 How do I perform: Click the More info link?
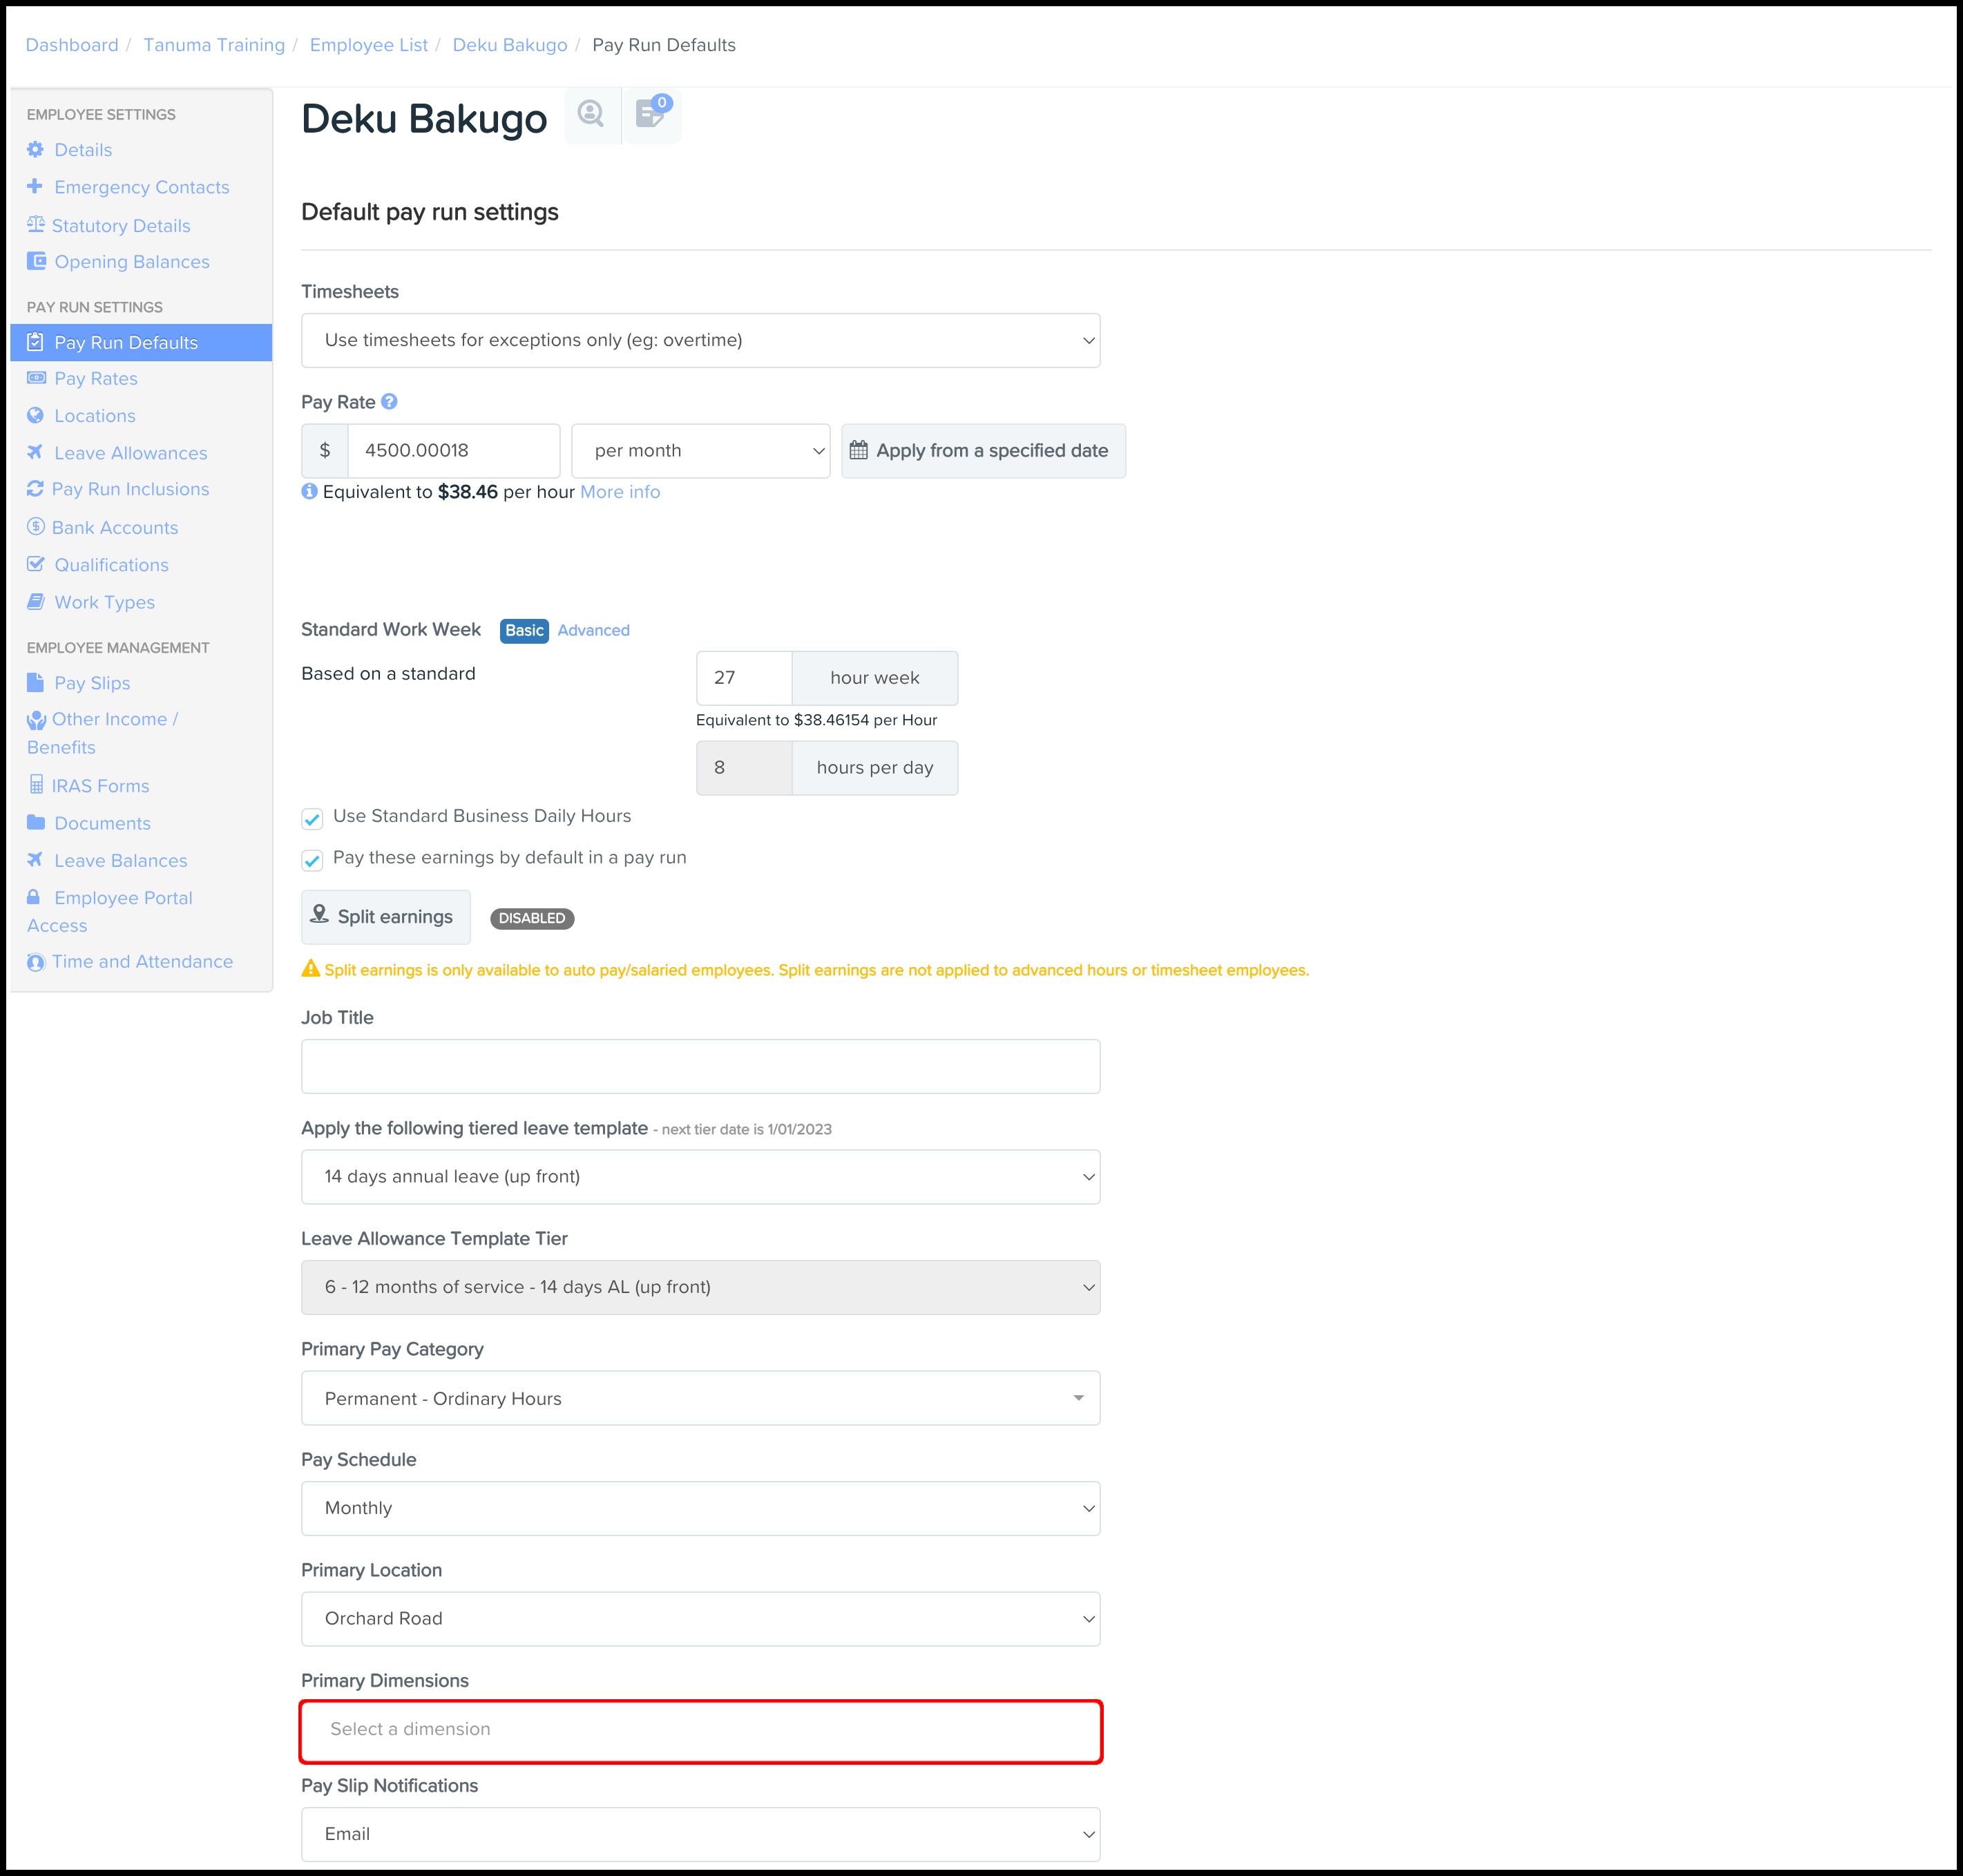(x=620, y=492)
